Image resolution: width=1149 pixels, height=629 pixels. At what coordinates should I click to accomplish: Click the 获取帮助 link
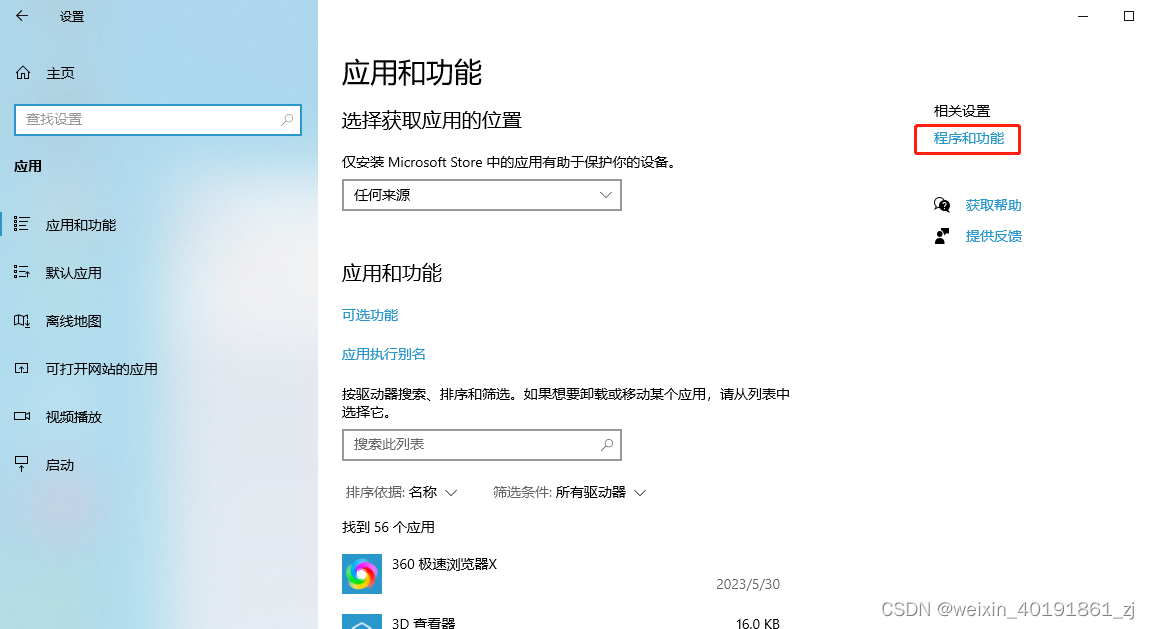click(993, 205)
